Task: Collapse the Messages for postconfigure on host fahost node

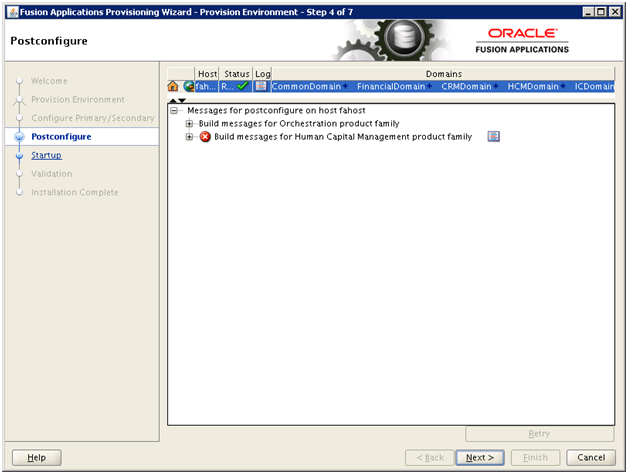Action: click(x=174, y=111)
